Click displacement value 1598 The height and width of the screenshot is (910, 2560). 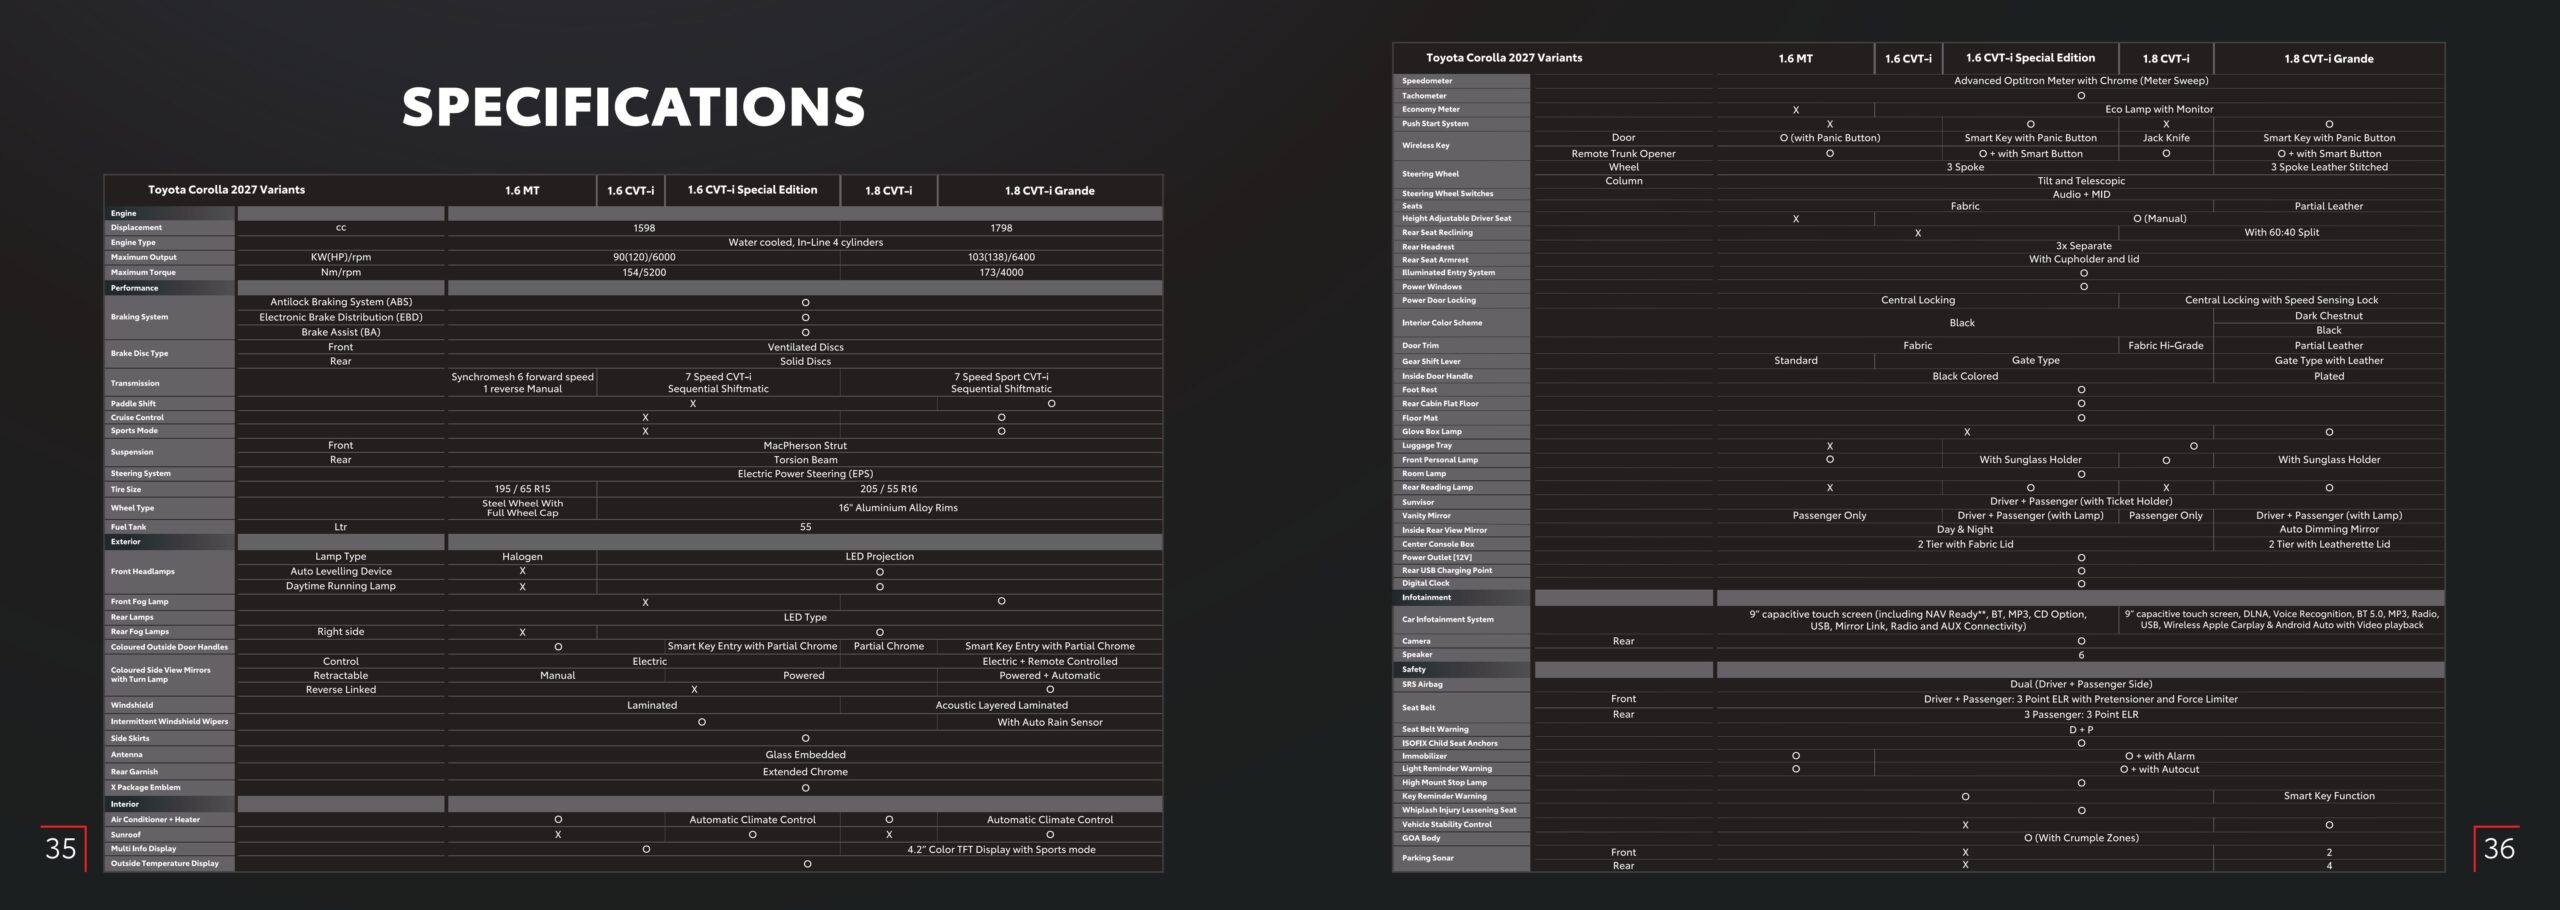[644, 228]
